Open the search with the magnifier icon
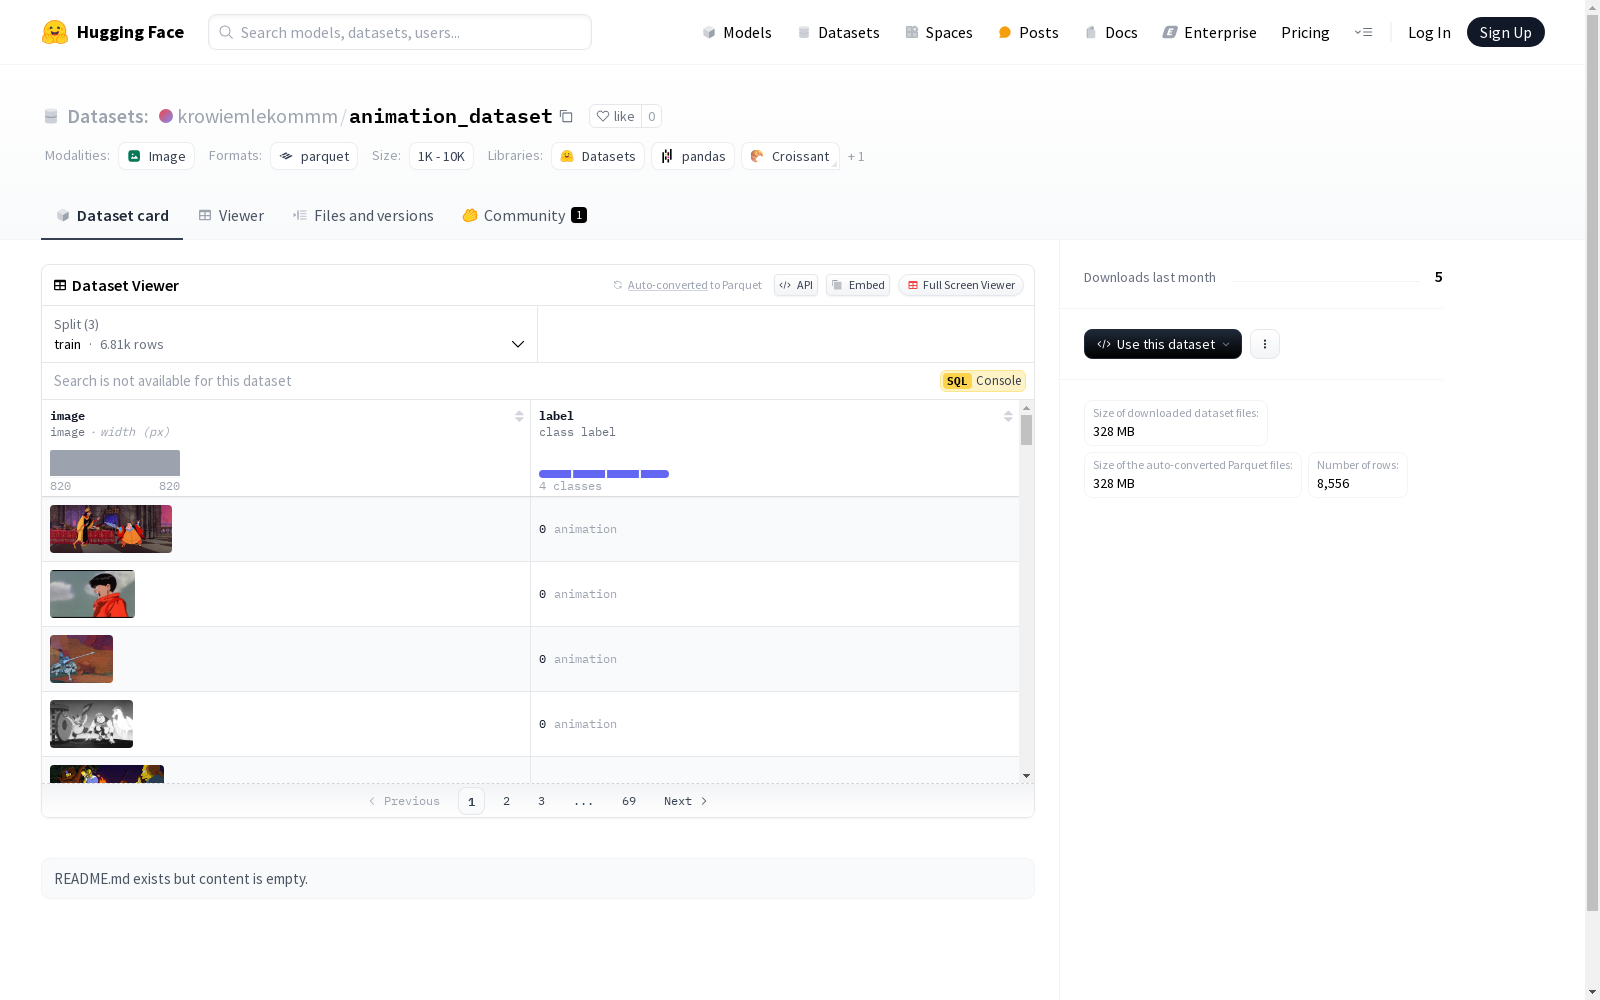 coord(227,32)
